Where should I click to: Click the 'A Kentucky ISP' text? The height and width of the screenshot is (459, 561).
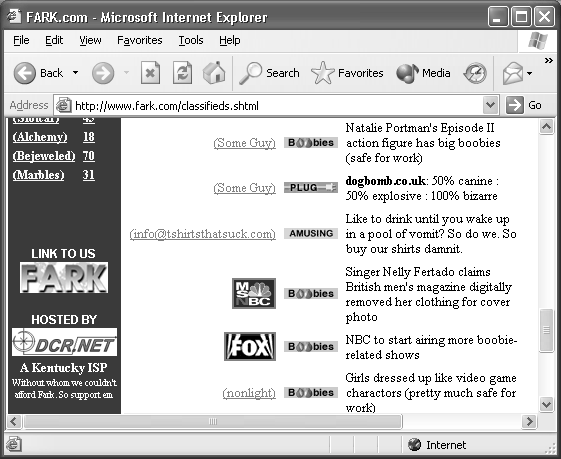[x=64, y=368]
